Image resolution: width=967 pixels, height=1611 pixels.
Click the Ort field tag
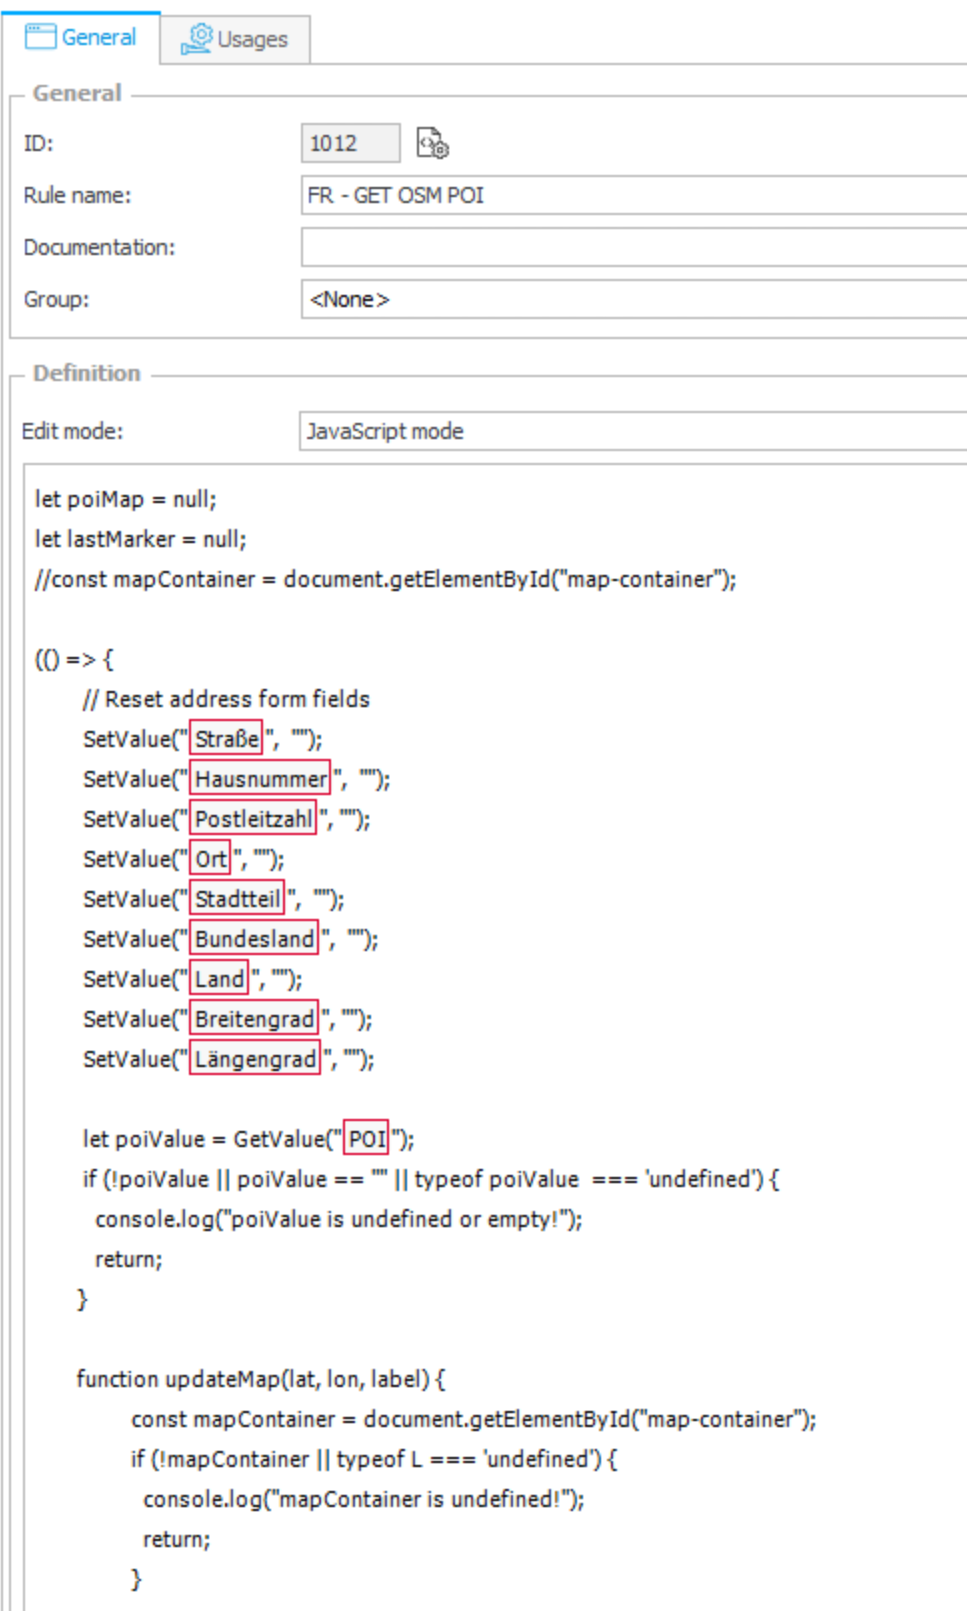click(x=210, y=859)
